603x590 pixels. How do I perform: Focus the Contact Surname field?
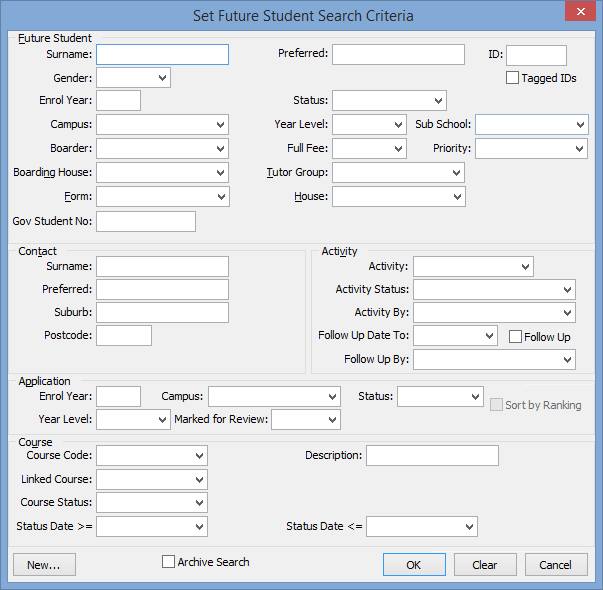[x=162, y=267]
